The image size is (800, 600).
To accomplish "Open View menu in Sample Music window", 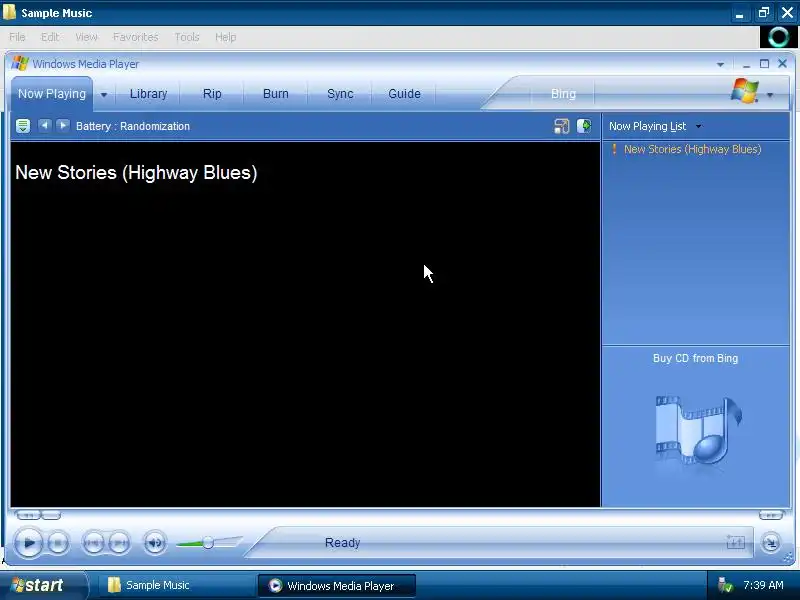I will point(86,37).
